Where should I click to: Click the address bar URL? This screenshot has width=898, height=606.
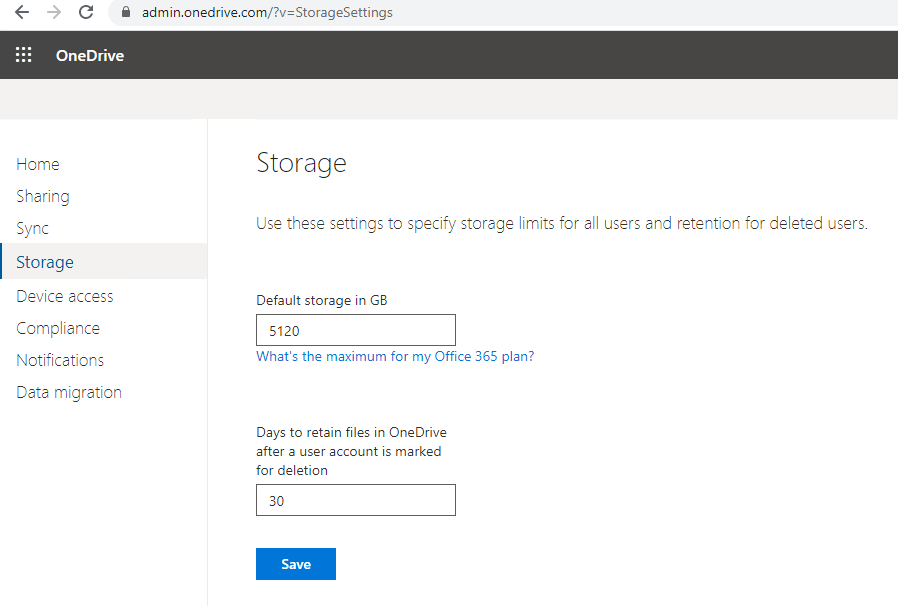pyautogui.click(x=267, y=13)
